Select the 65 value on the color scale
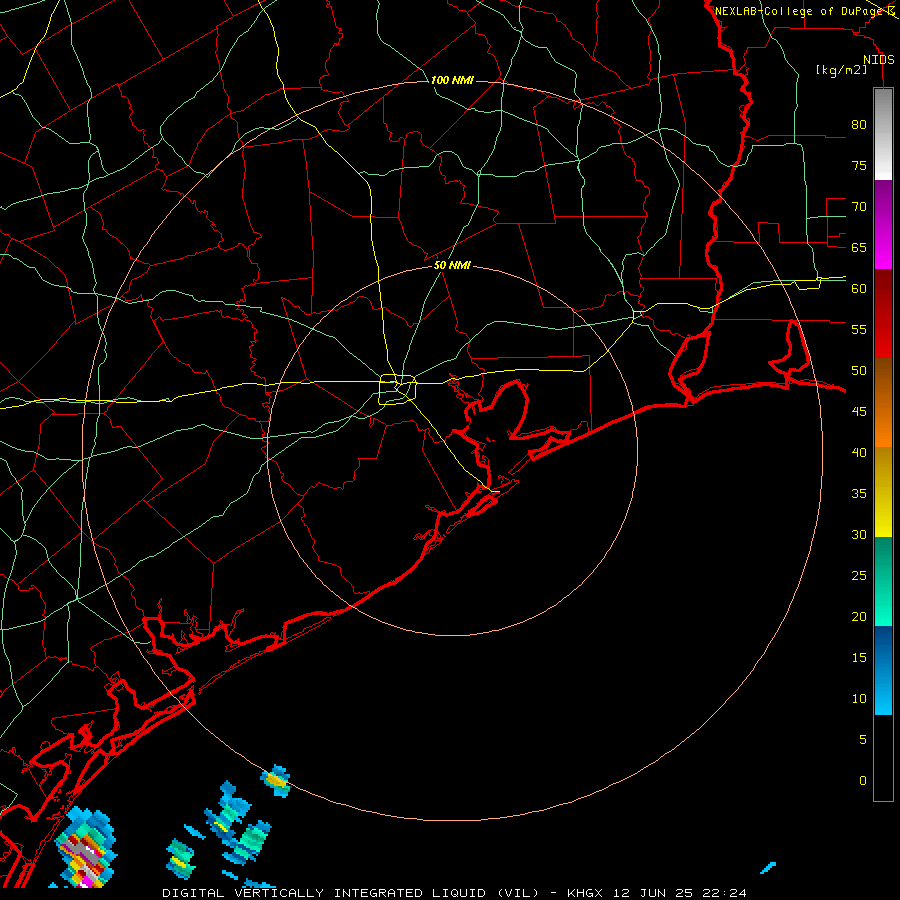This screenshot has width=900, height=900. (x=859, y=247)
